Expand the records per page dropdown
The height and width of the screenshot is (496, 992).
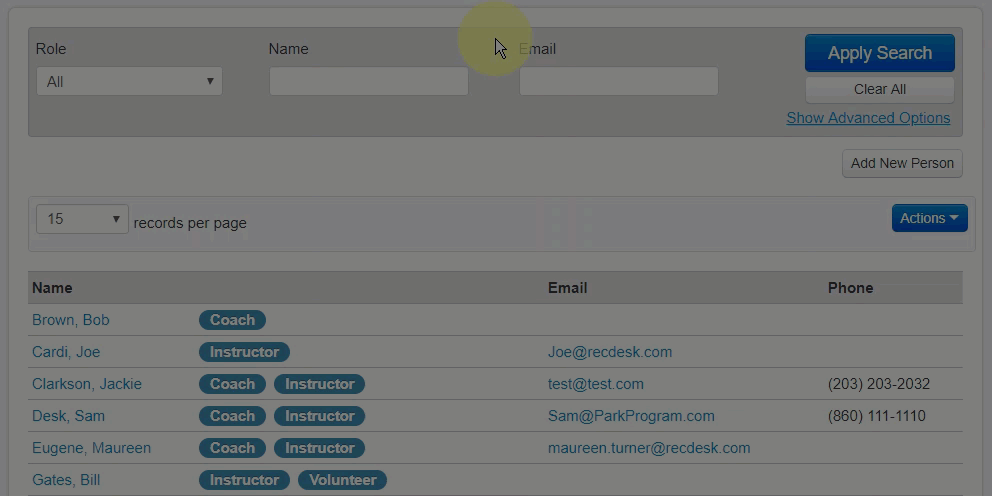82,219
